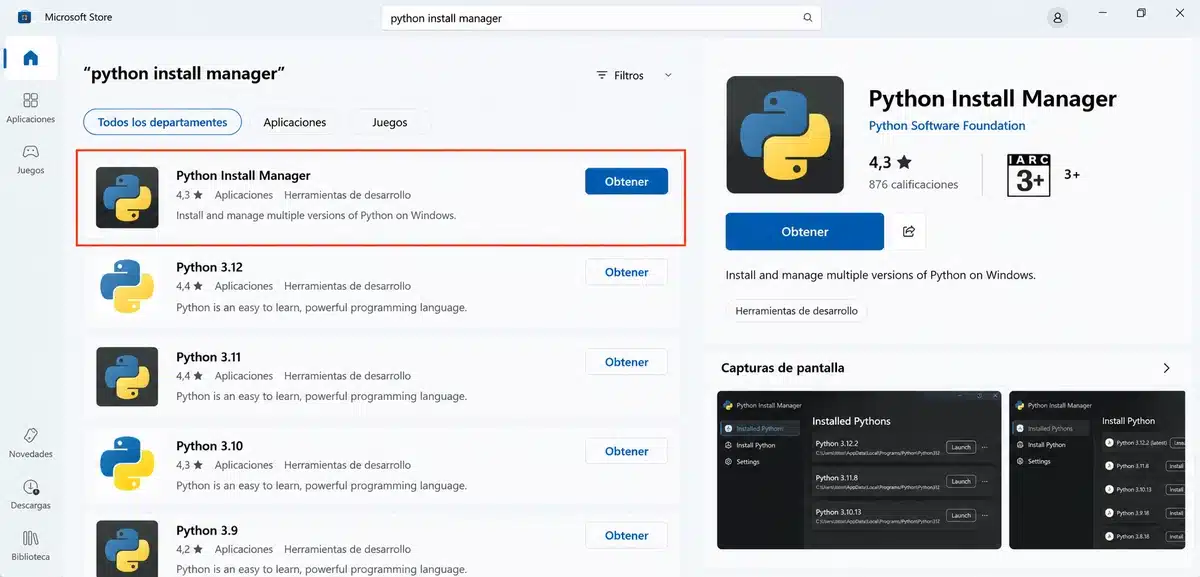This screenshot has width=1200, height=577.
Task: Open Juegos in the sidebar
Action: click(x=30, y=159)
